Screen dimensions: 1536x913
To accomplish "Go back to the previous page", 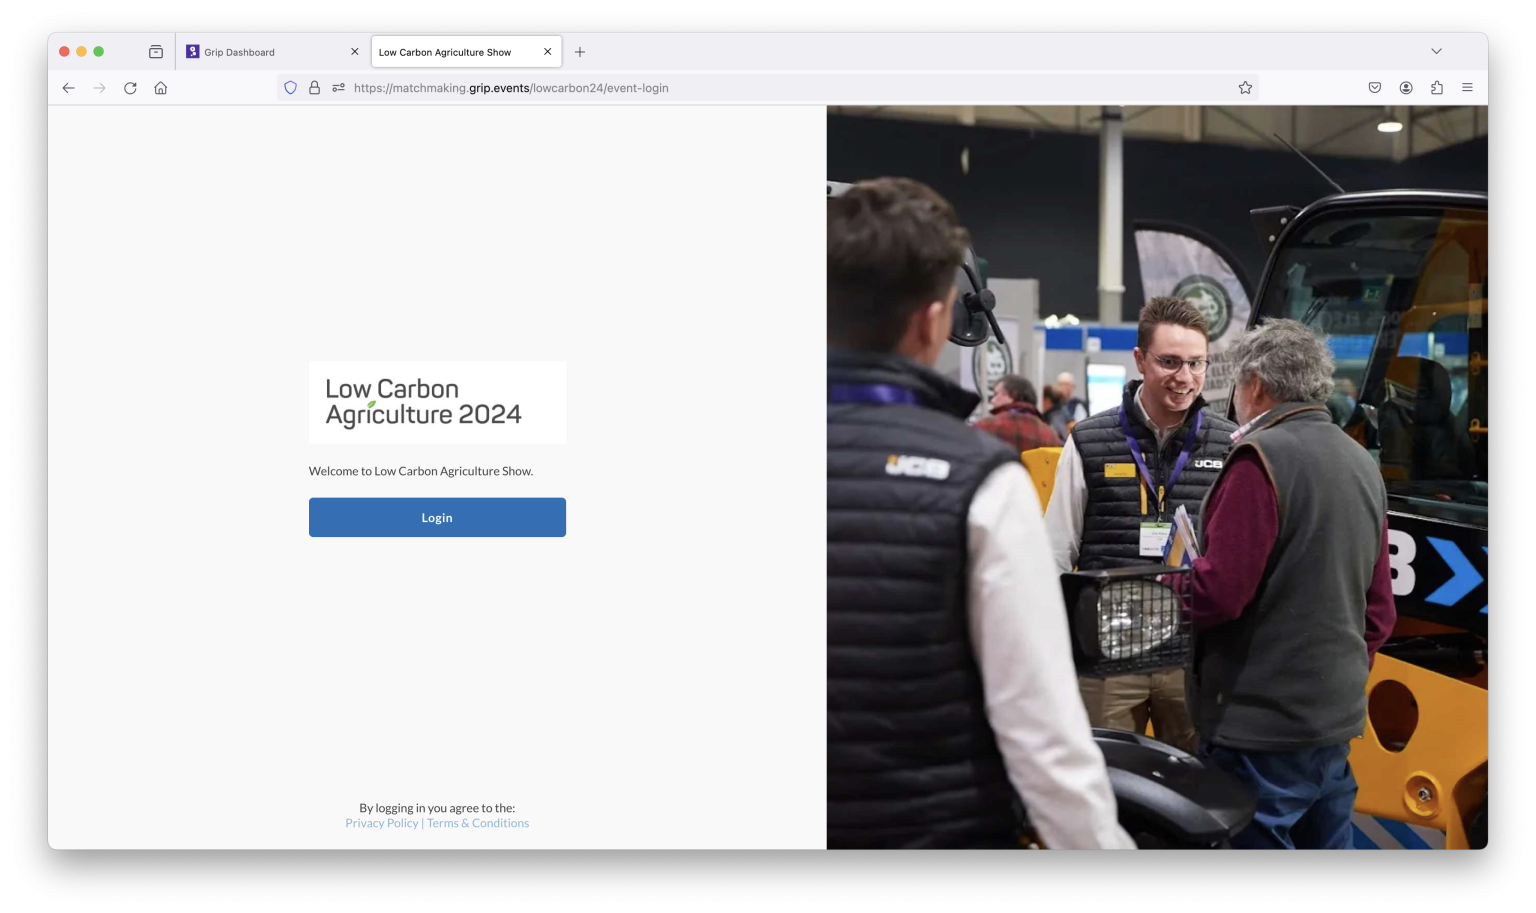I will (x=68, y=87).
